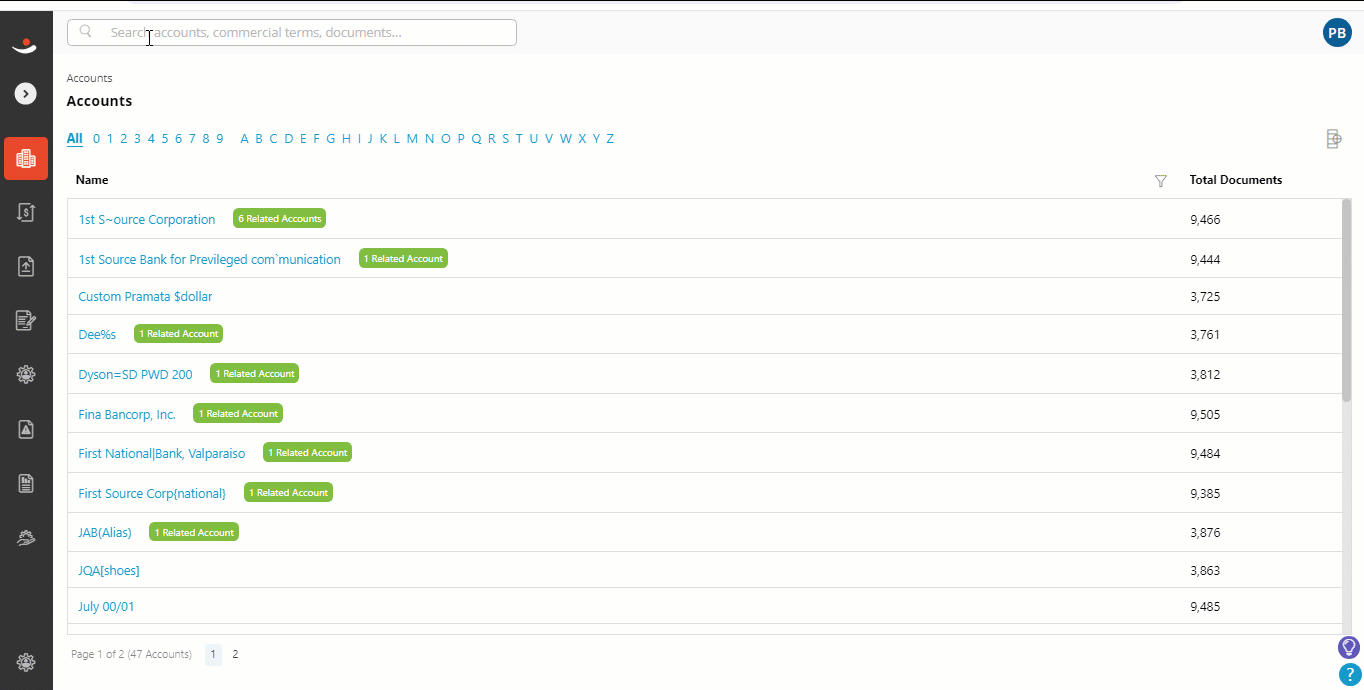
Task: Open the Accounts buildings icon in sidebar
Action: tap(26, 158)
